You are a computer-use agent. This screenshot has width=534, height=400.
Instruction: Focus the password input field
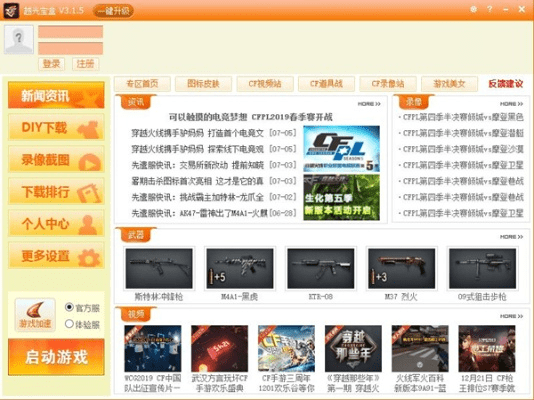(70, 48)
